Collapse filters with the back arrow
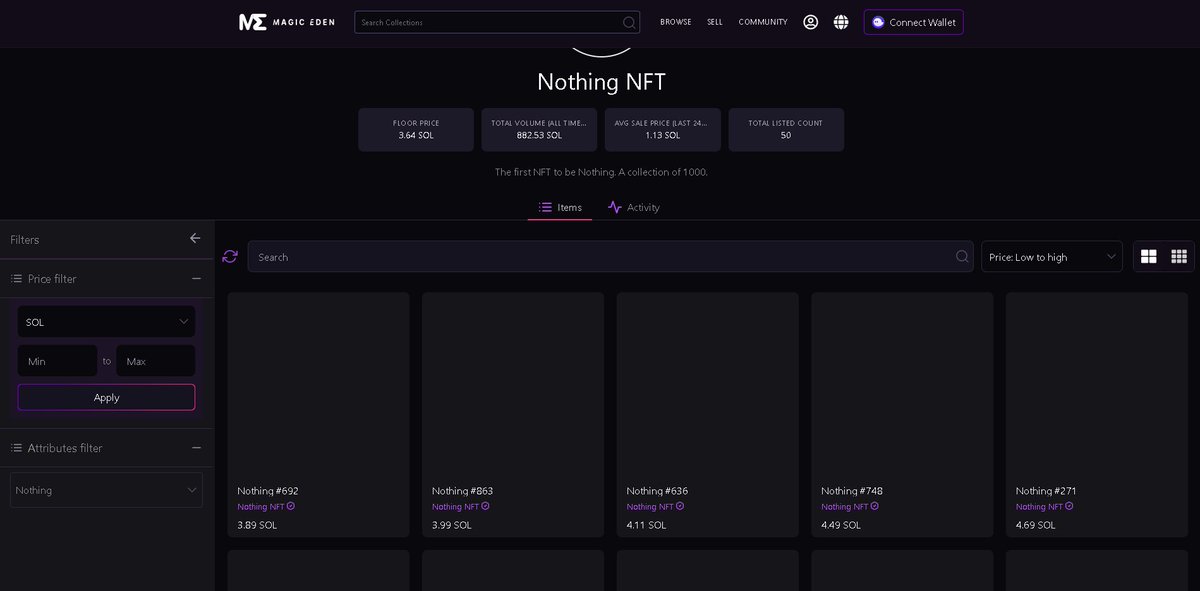The width and height of the screenshot is (1200, 591). click(x=195, y=238)
